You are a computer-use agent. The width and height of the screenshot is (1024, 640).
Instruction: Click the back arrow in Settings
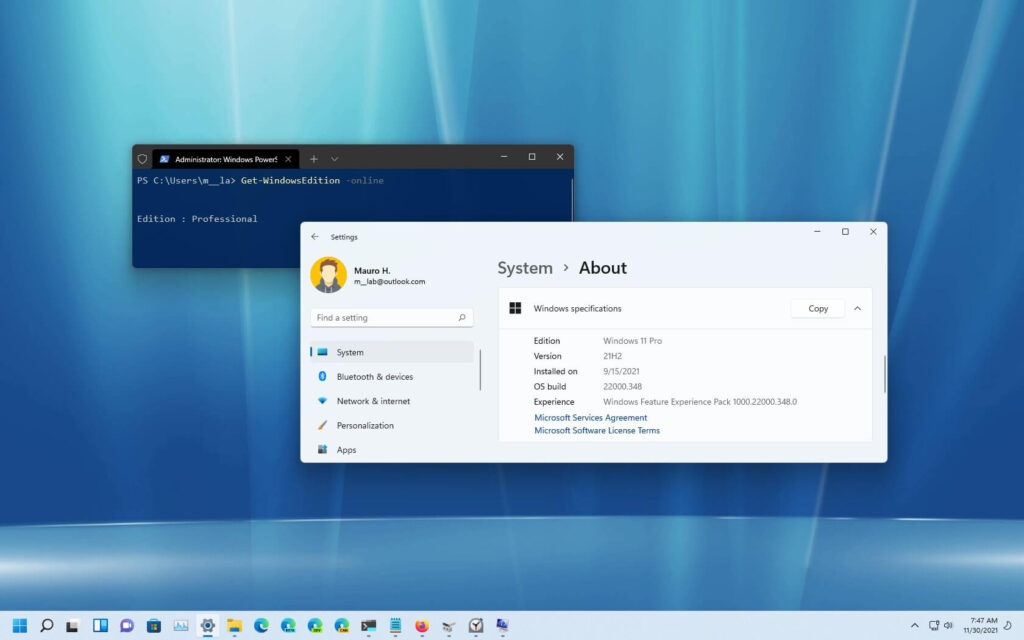[x=315, y=236]
